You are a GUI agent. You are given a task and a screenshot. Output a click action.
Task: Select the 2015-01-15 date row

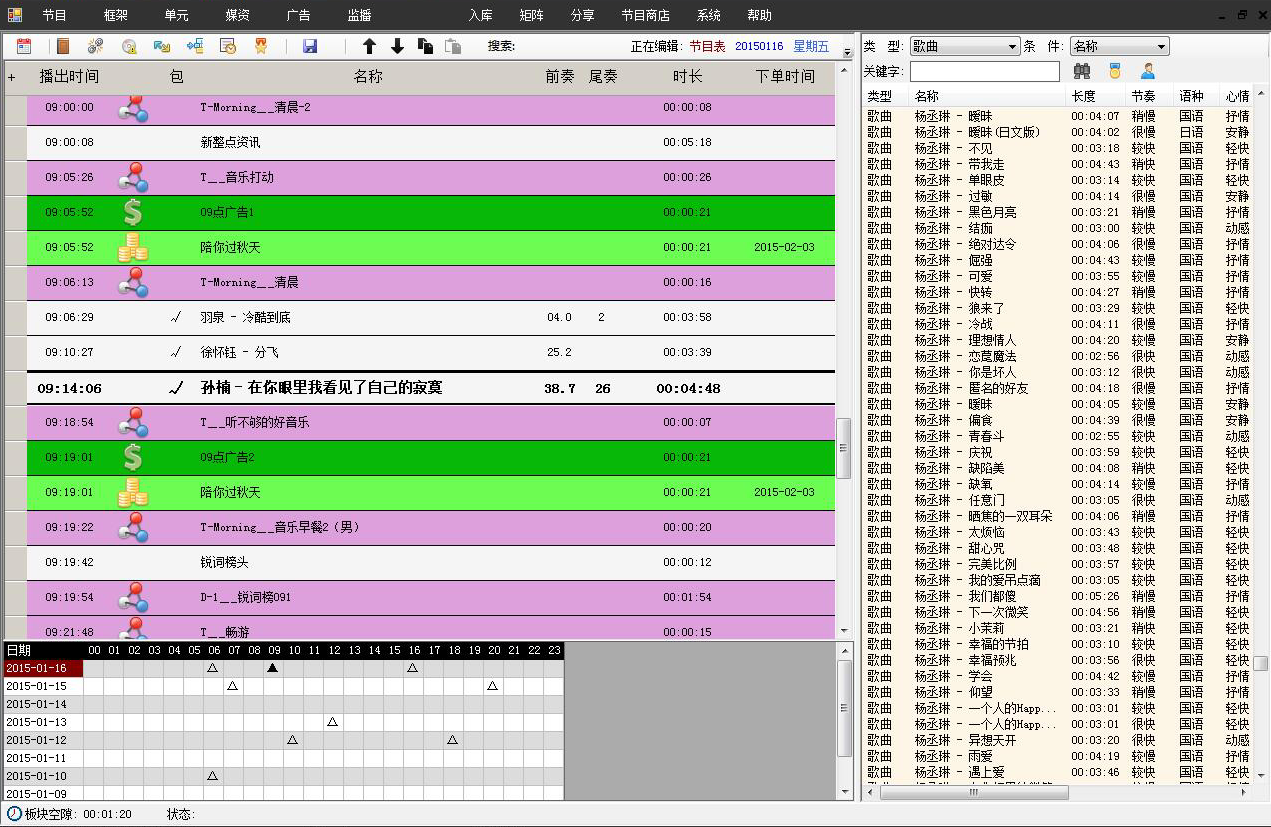[37, 686]
